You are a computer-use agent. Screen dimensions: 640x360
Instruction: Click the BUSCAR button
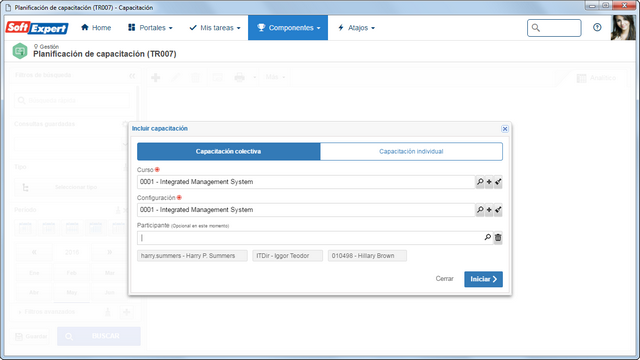(x=99, y=336)
